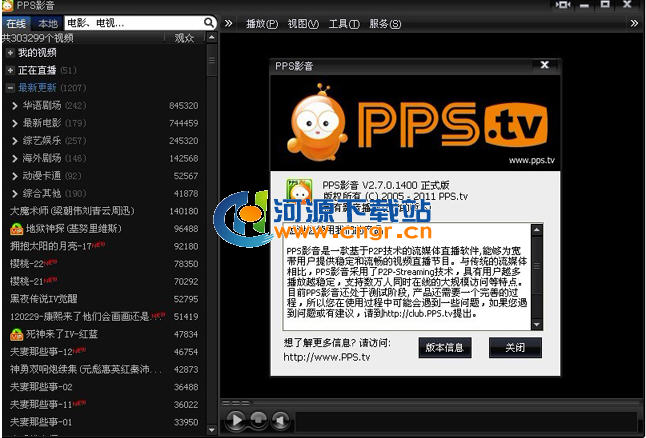Click the double-arrow collapse panel icon
The height and width of the screenshot is (438, 646).
click(228, 22)
